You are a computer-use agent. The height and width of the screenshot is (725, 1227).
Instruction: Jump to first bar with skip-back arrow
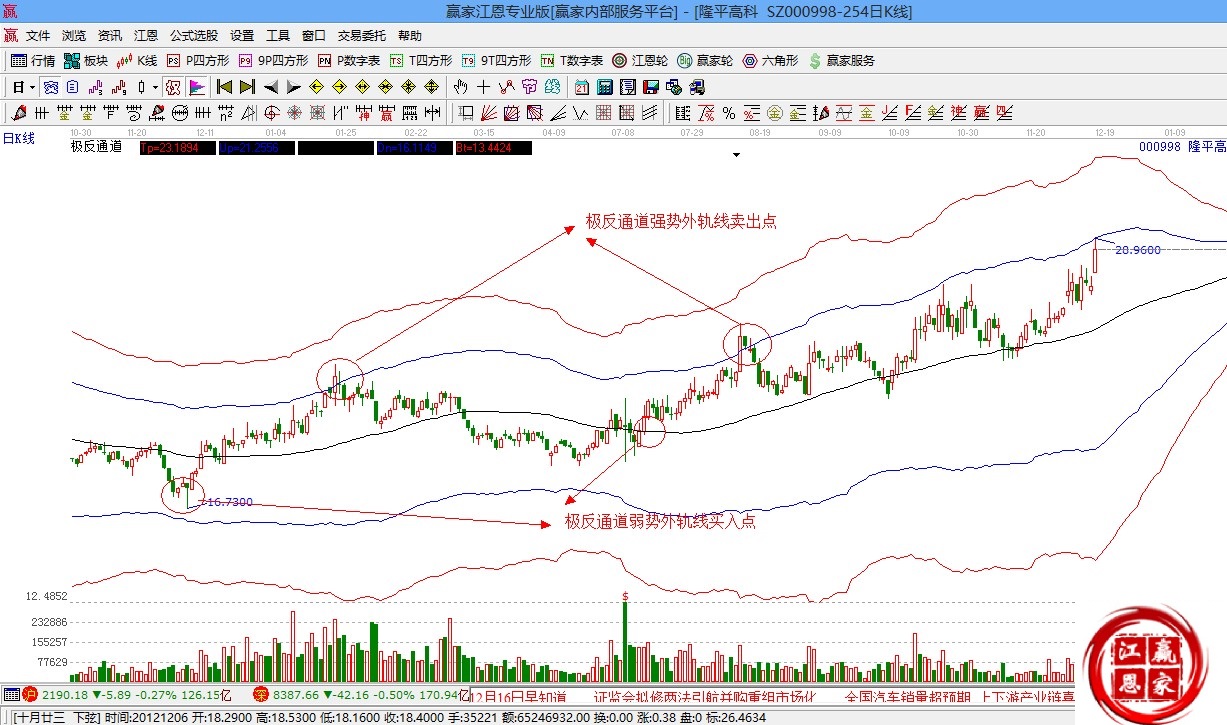tap(224, 87)
